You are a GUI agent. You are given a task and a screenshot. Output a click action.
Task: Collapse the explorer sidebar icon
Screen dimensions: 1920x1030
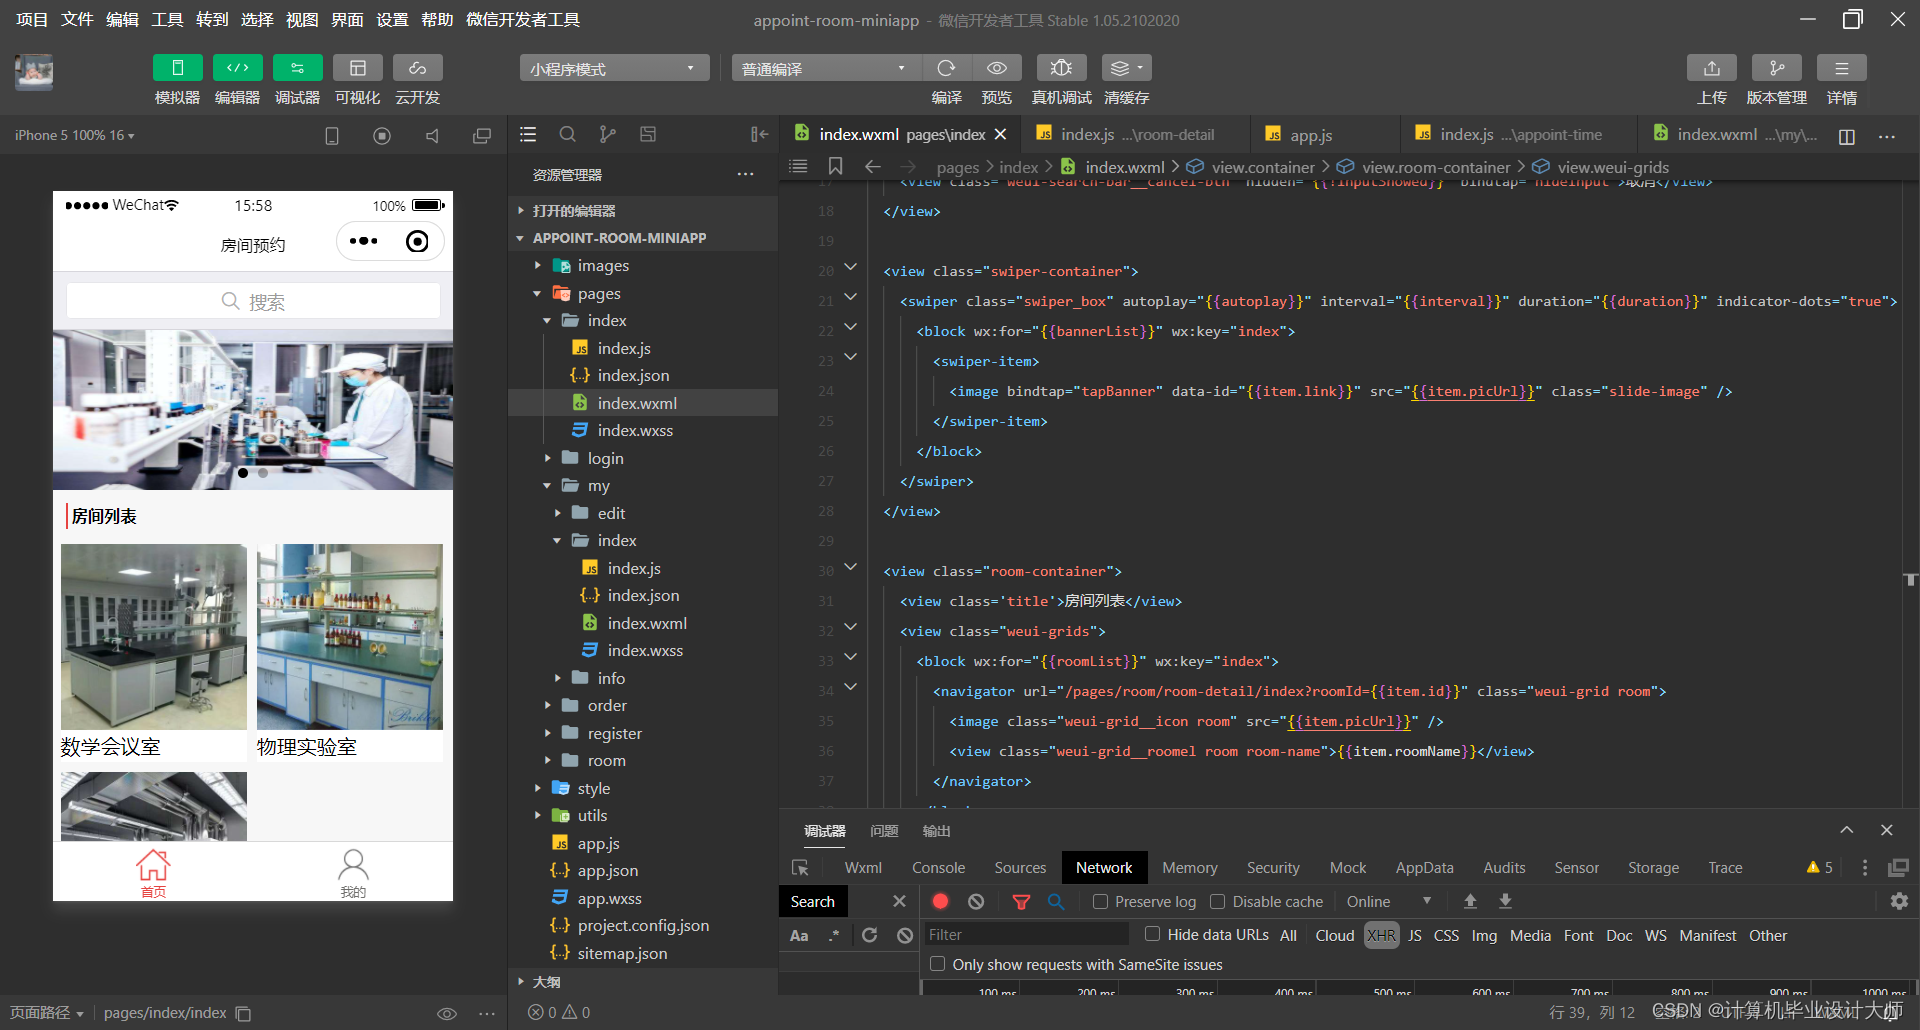point(759,134)
